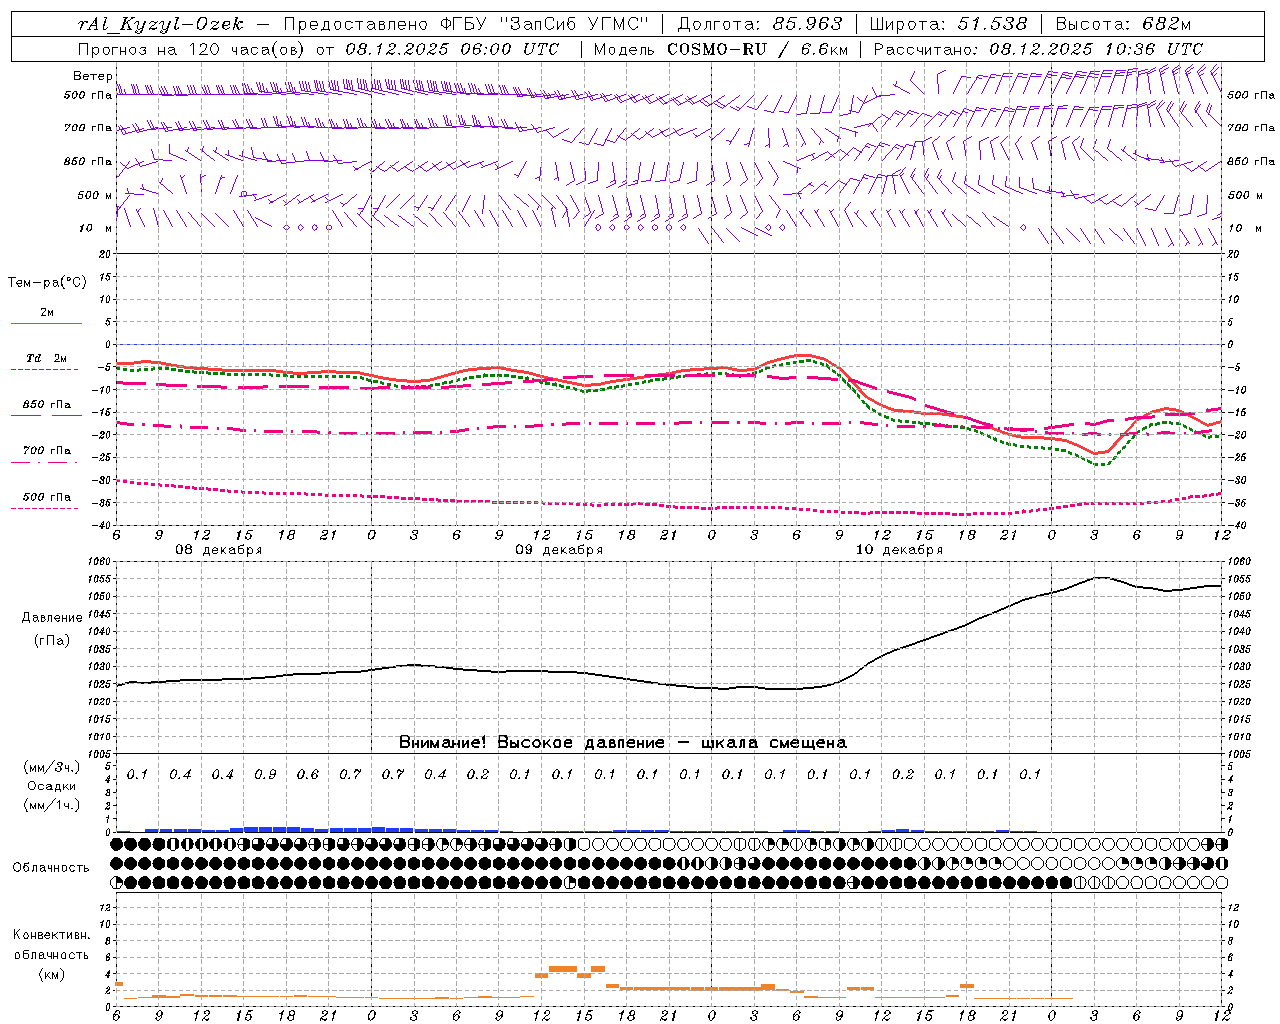
Task: Click the 850 гПа temperature legend entry
Action: pos(47,405)
